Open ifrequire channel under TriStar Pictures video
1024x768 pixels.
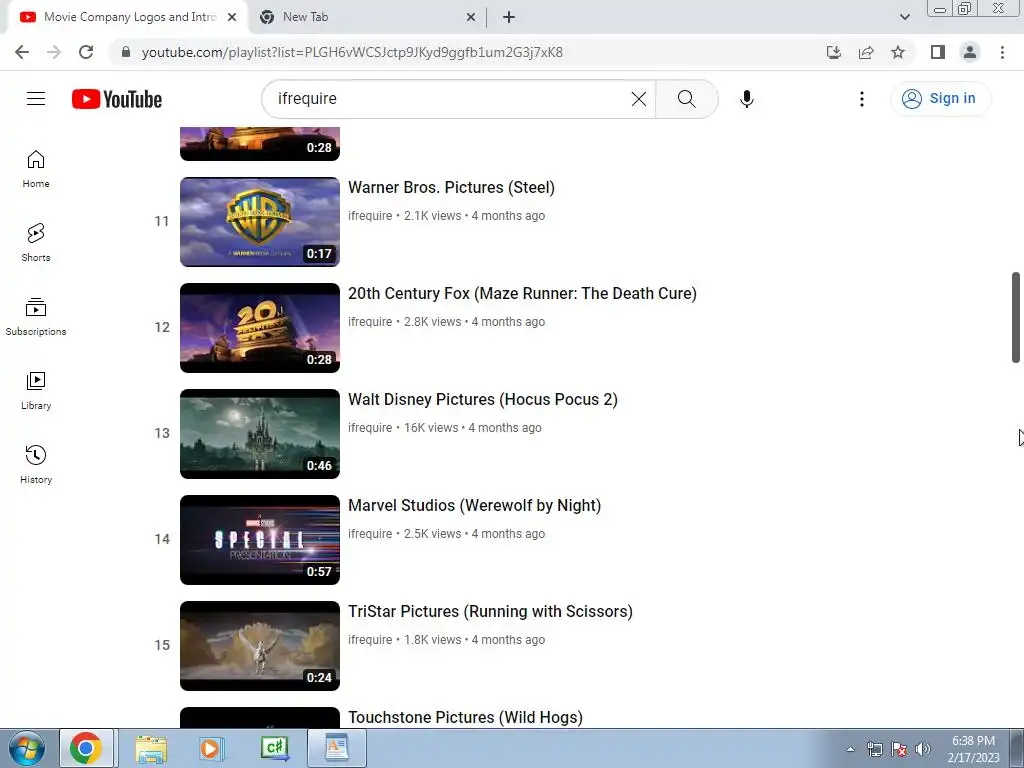370,640
